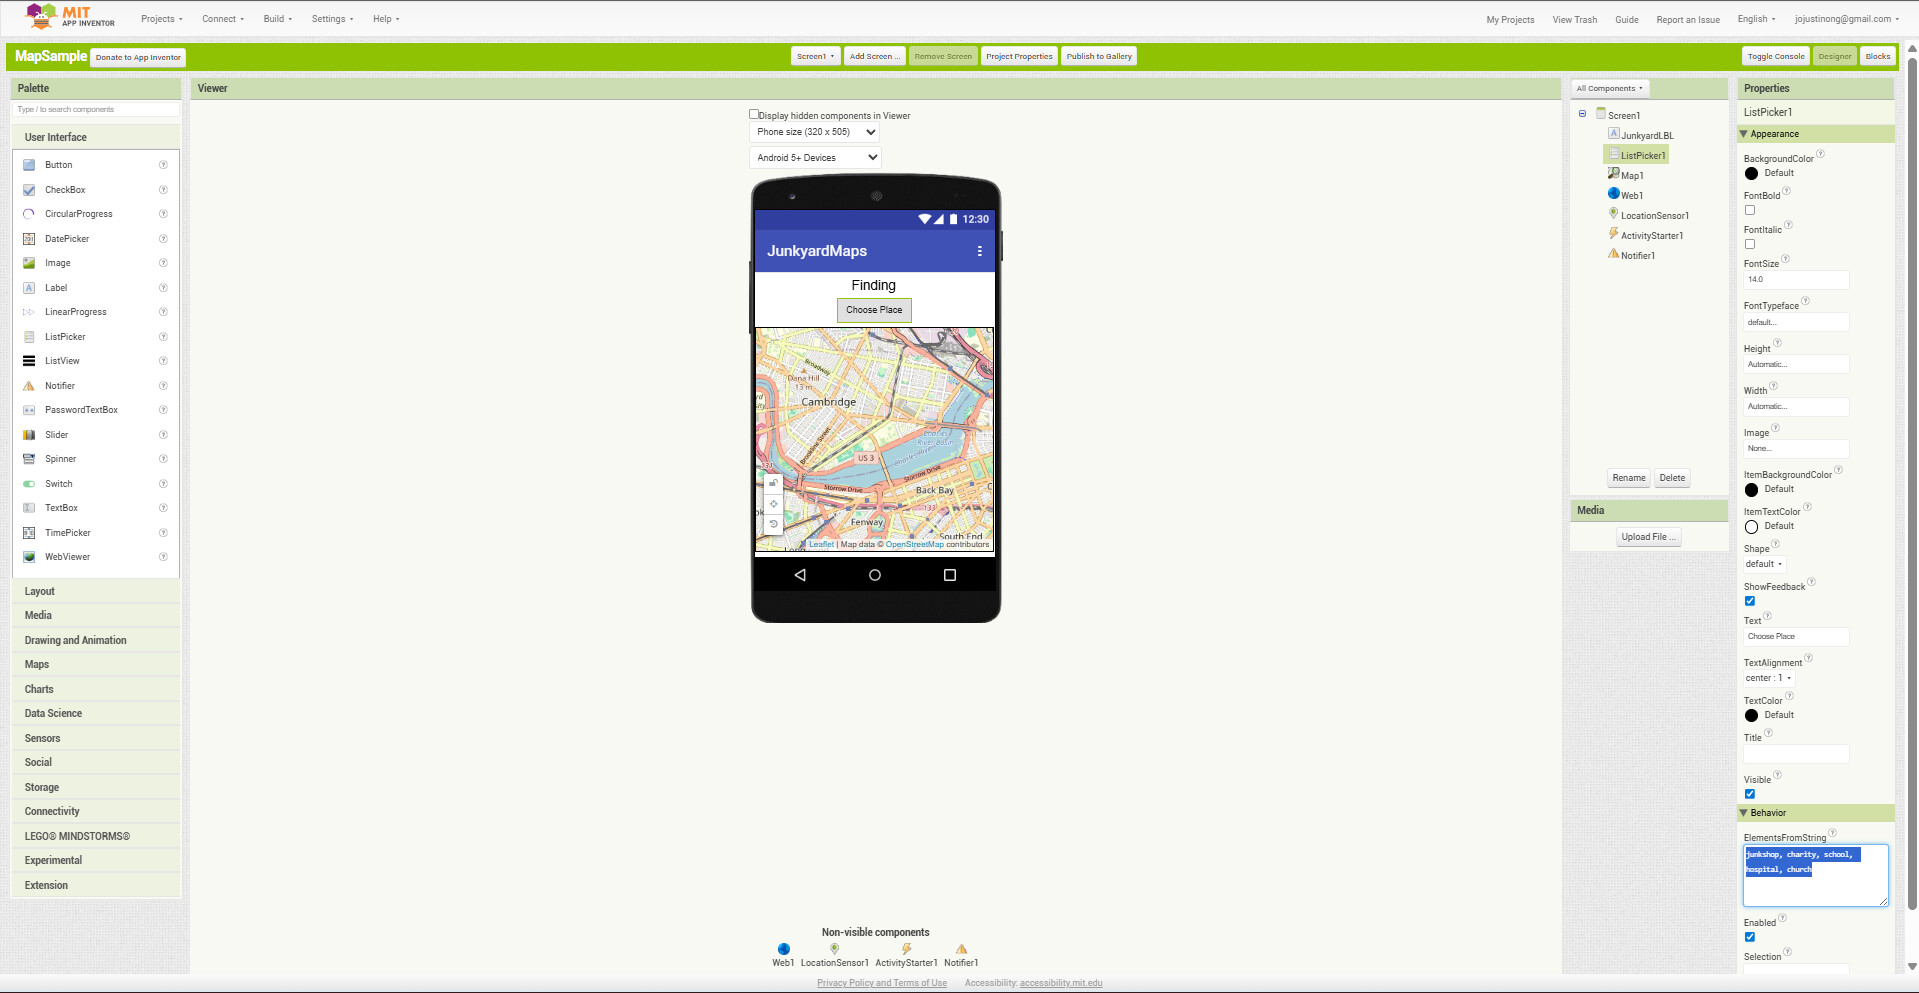Click the Notifier palette icon
Viewport: 1919px width, 993px height.
[x=29, y=386]
